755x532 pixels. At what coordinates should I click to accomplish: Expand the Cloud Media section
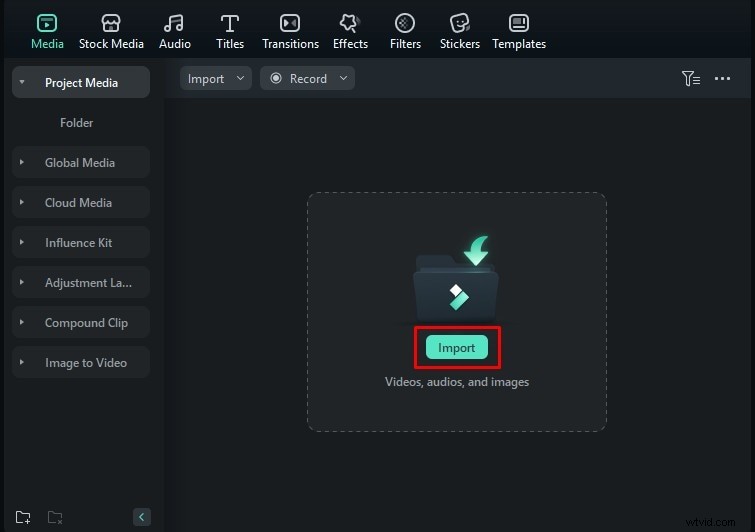80,203
